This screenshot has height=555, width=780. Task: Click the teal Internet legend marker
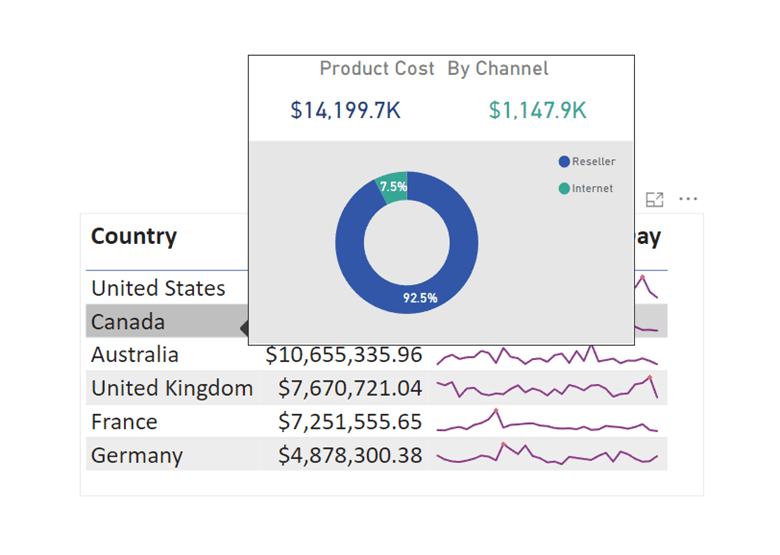point(564,188)
